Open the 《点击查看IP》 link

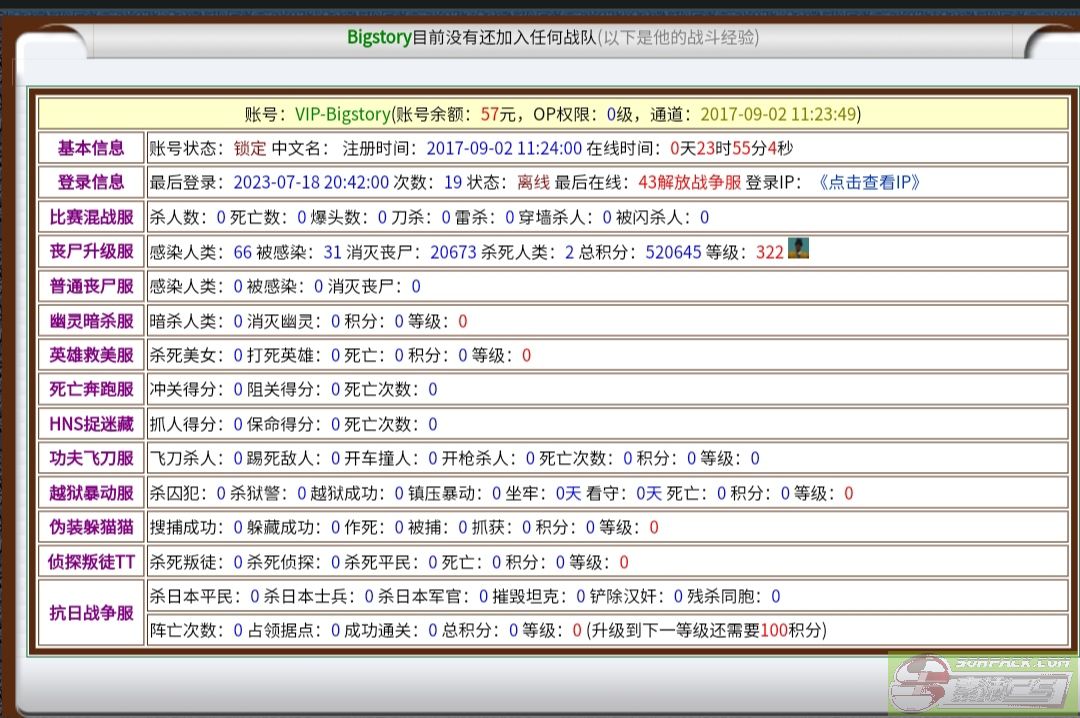coord(868,183)
